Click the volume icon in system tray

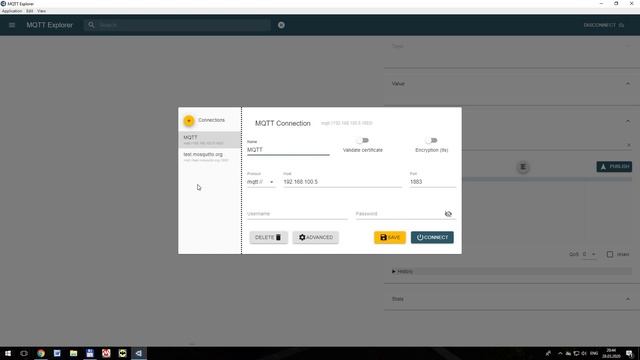tap(584, 353)
